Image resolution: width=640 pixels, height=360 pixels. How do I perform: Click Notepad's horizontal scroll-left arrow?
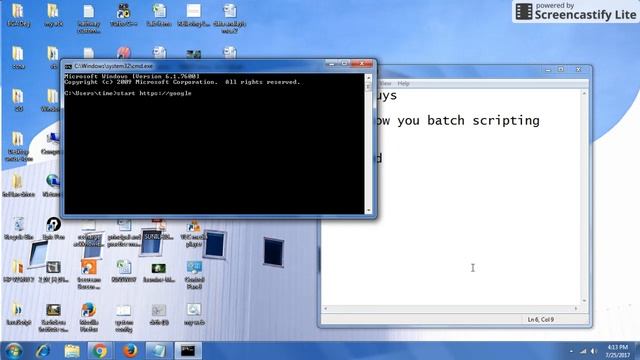coord(325,309)
